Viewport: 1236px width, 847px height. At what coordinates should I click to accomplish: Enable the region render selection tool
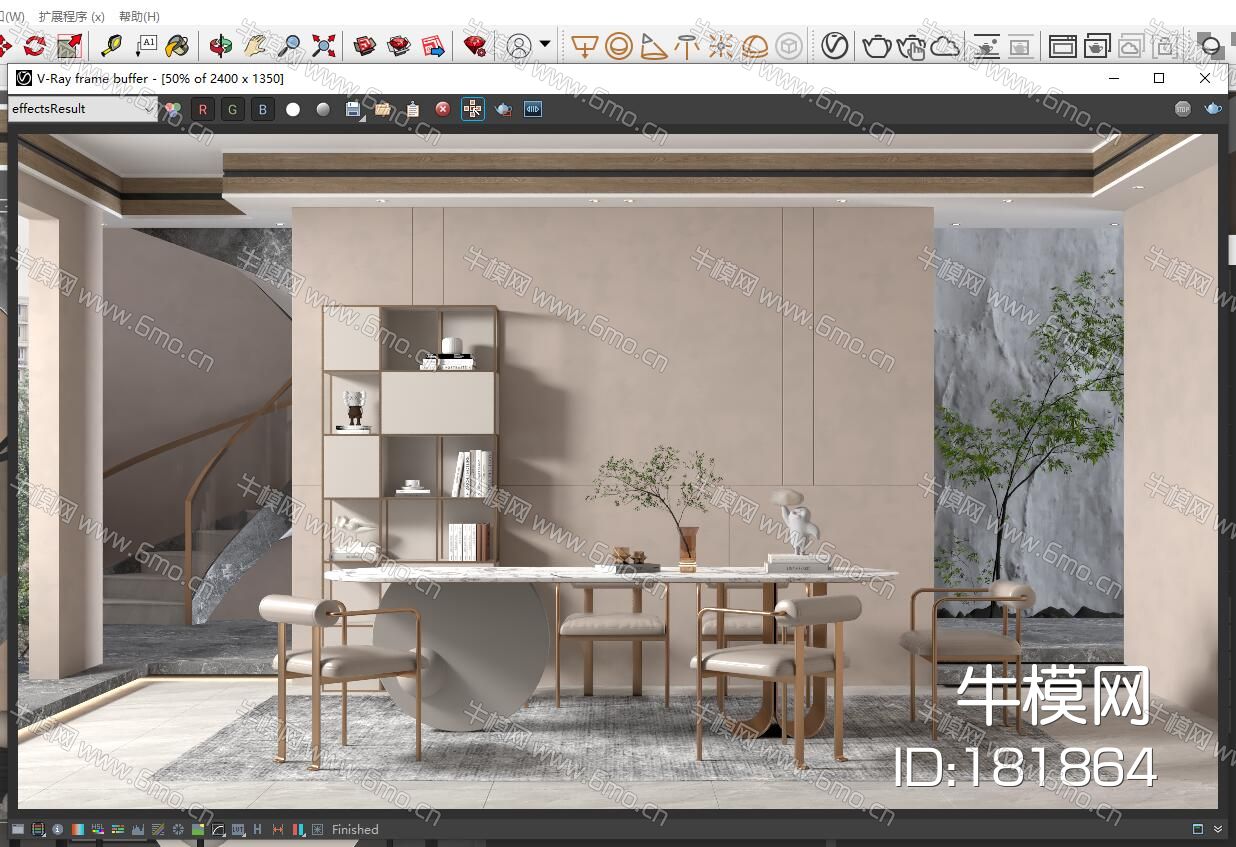pos(473,109)
